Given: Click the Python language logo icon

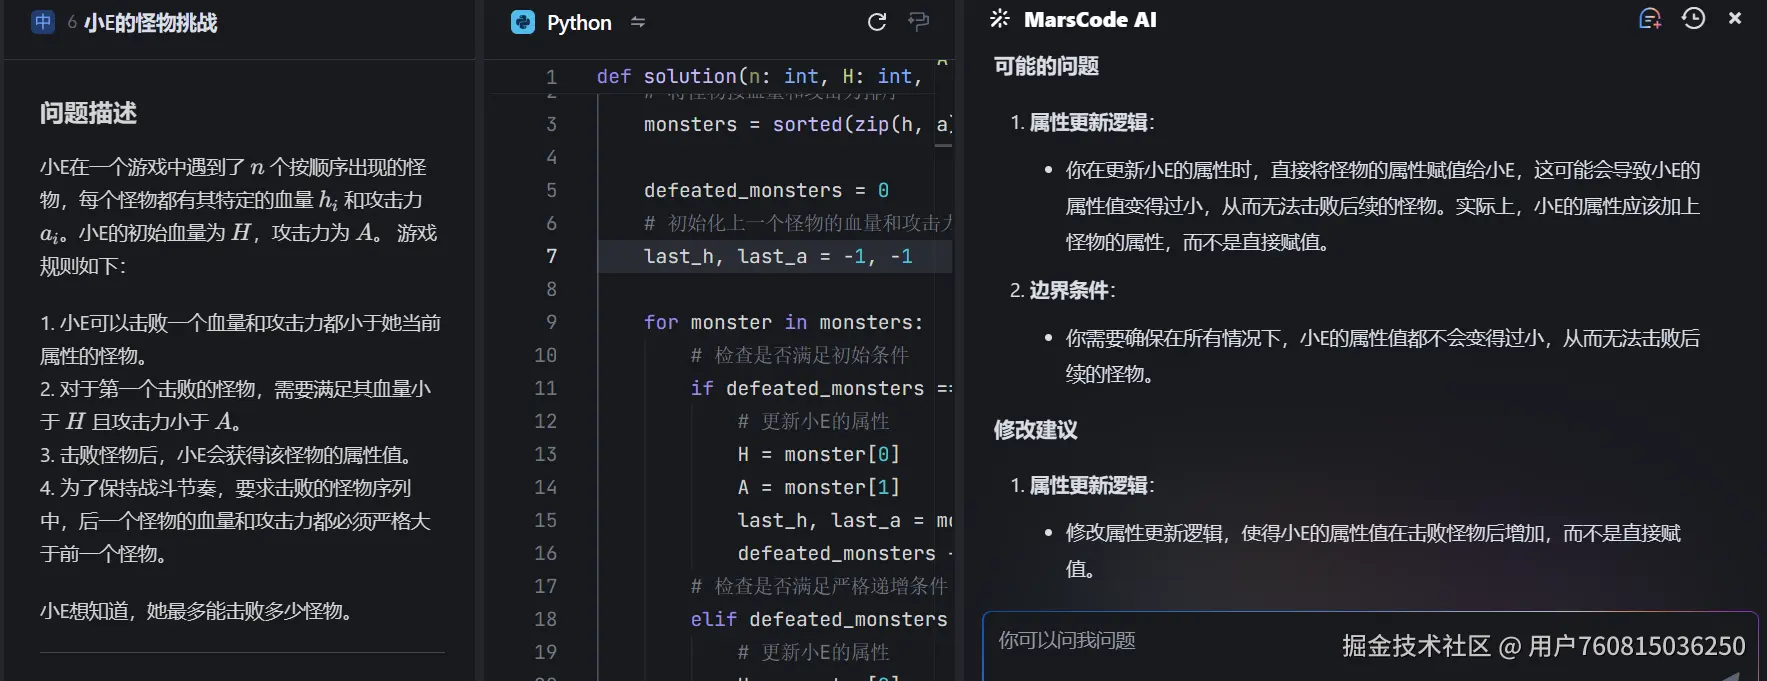Looking at the screenshot, I should coord(523,22).
